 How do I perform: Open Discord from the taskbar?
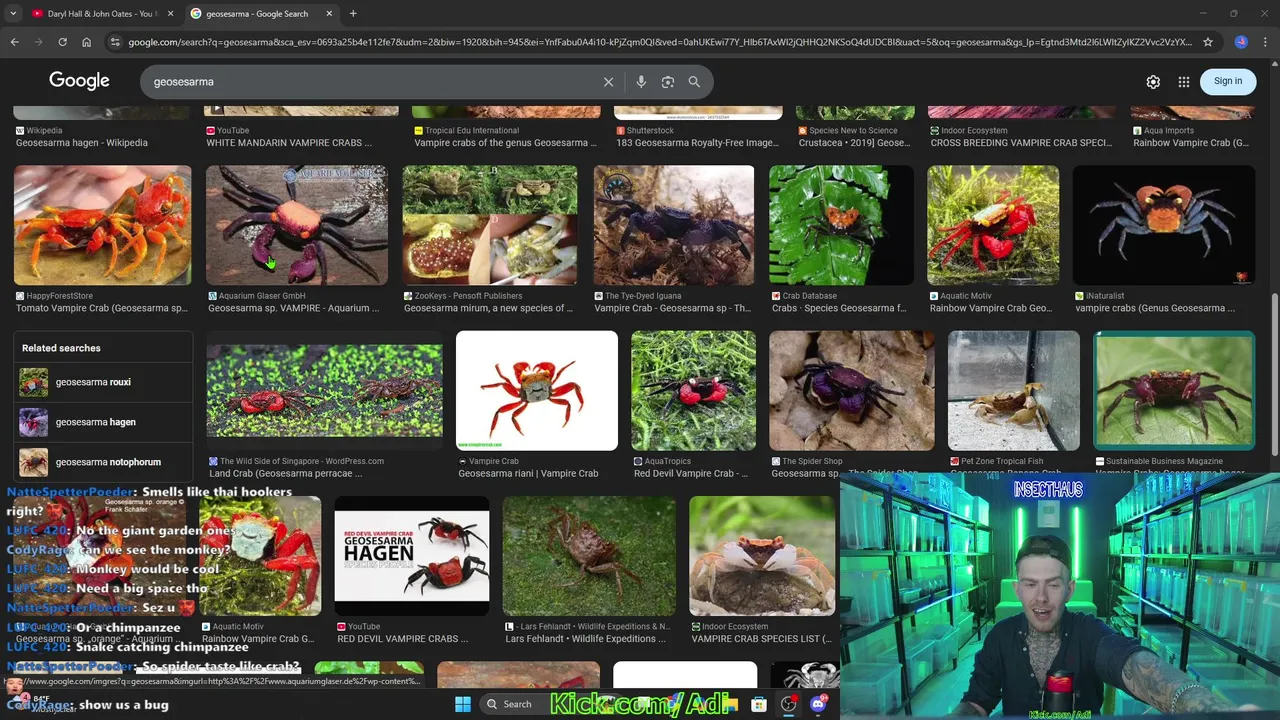[x=818, y=704]
